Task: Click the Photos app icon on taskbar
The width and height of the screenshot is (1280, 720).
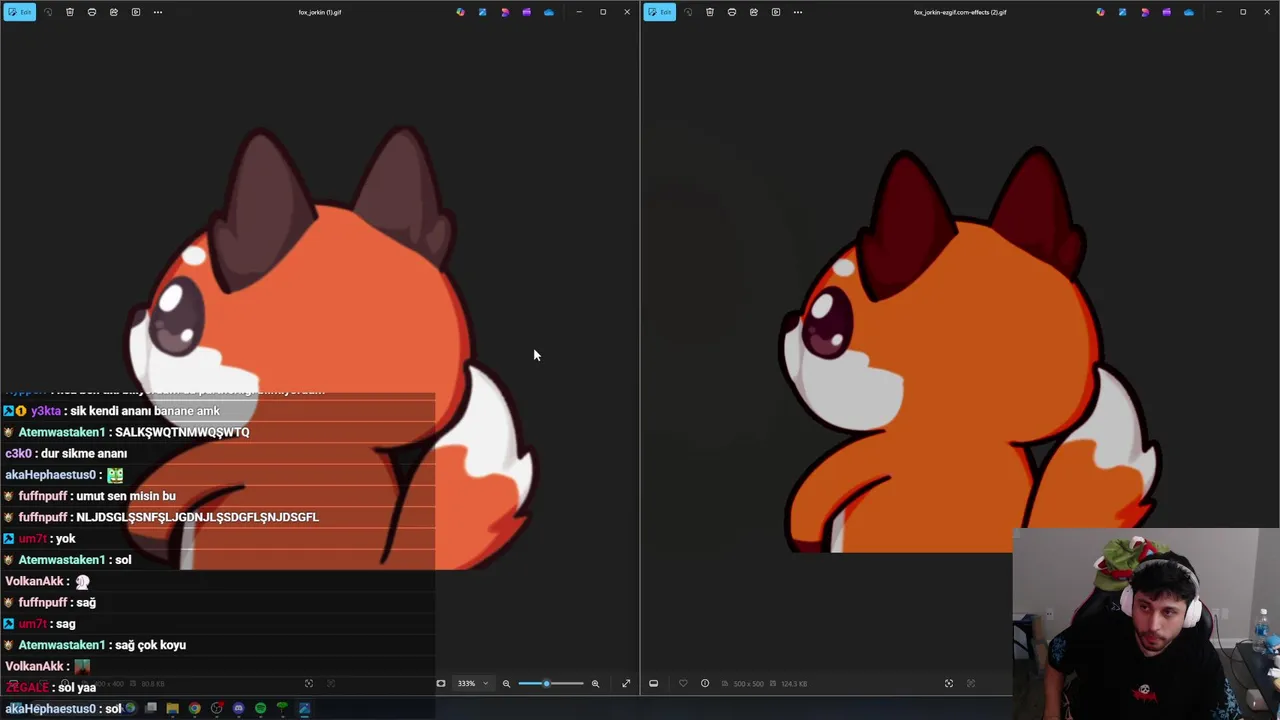Action: 304,709
